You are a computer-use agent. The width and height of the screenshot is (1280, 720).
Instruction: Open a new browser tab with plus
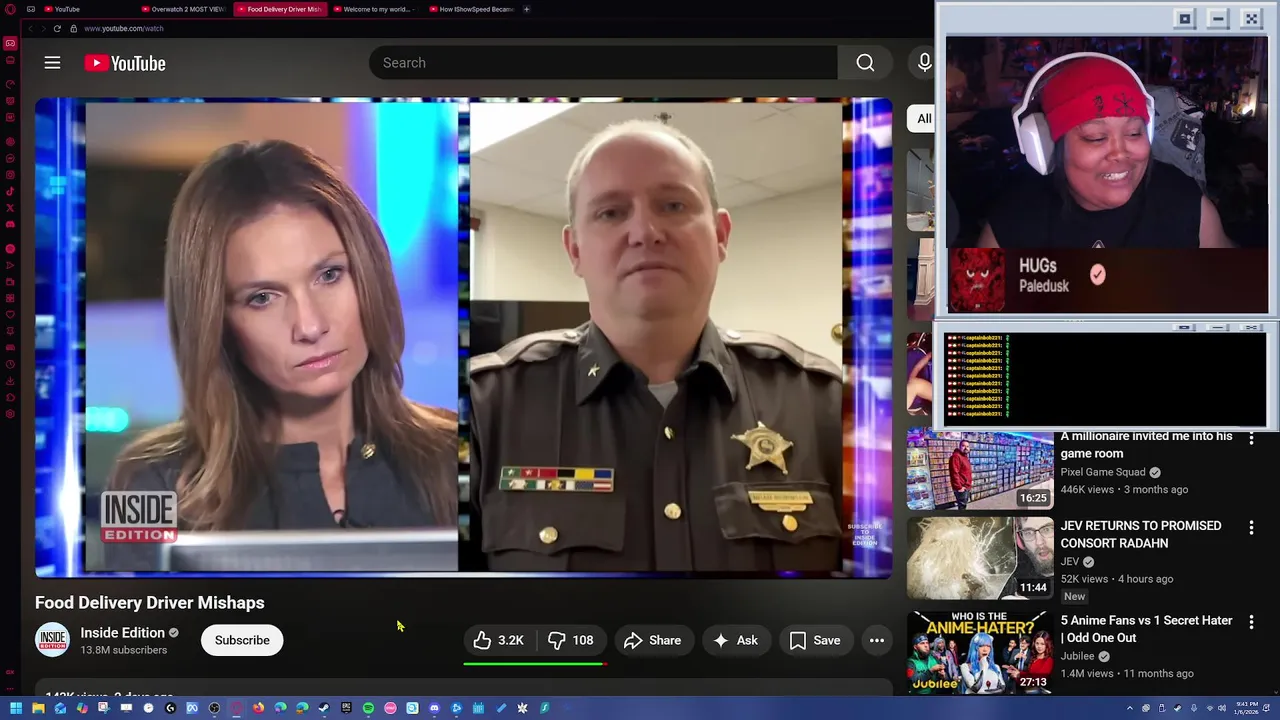[527, 9]
